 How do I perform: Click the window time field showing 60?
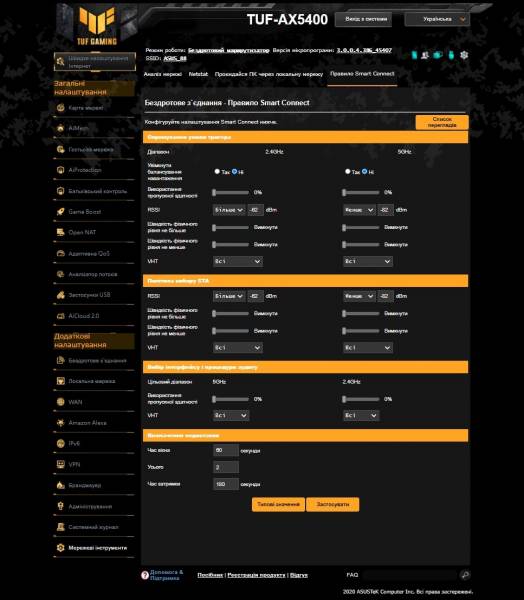226,450
